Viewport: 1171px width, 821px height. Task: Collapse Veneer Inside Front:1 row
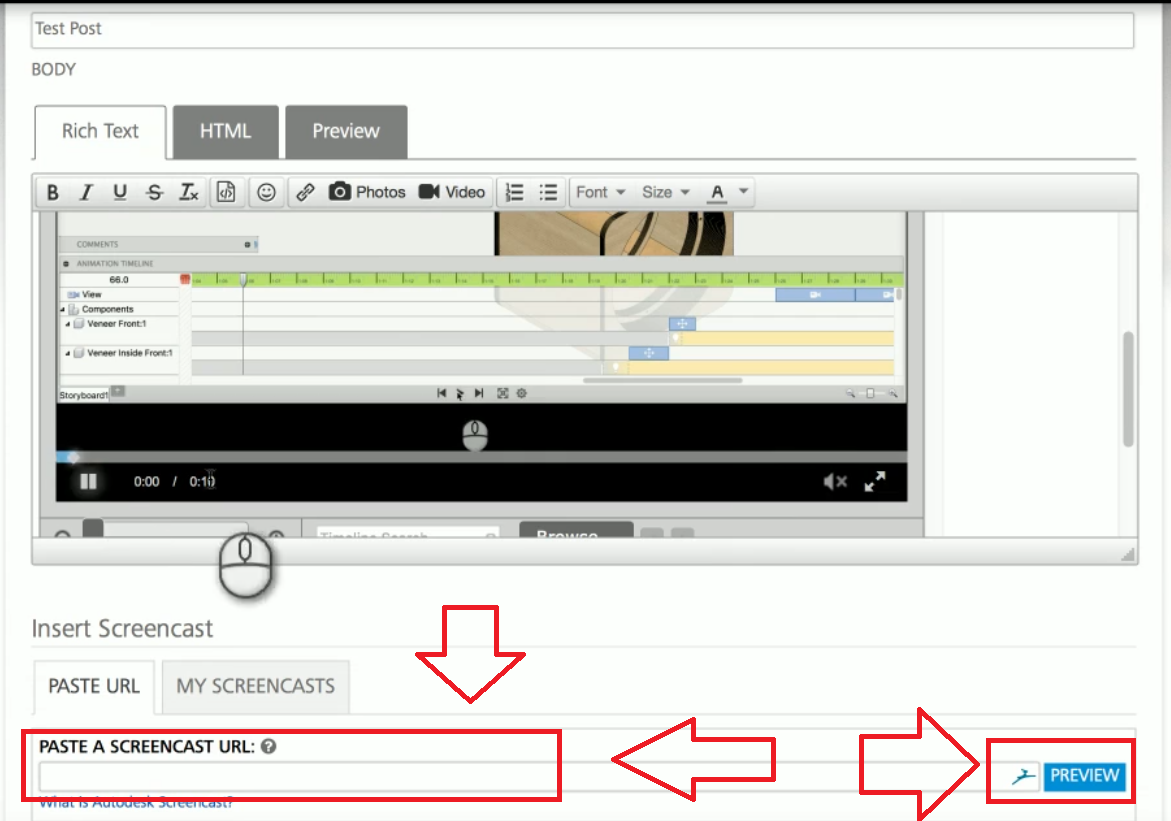(68, 353)
